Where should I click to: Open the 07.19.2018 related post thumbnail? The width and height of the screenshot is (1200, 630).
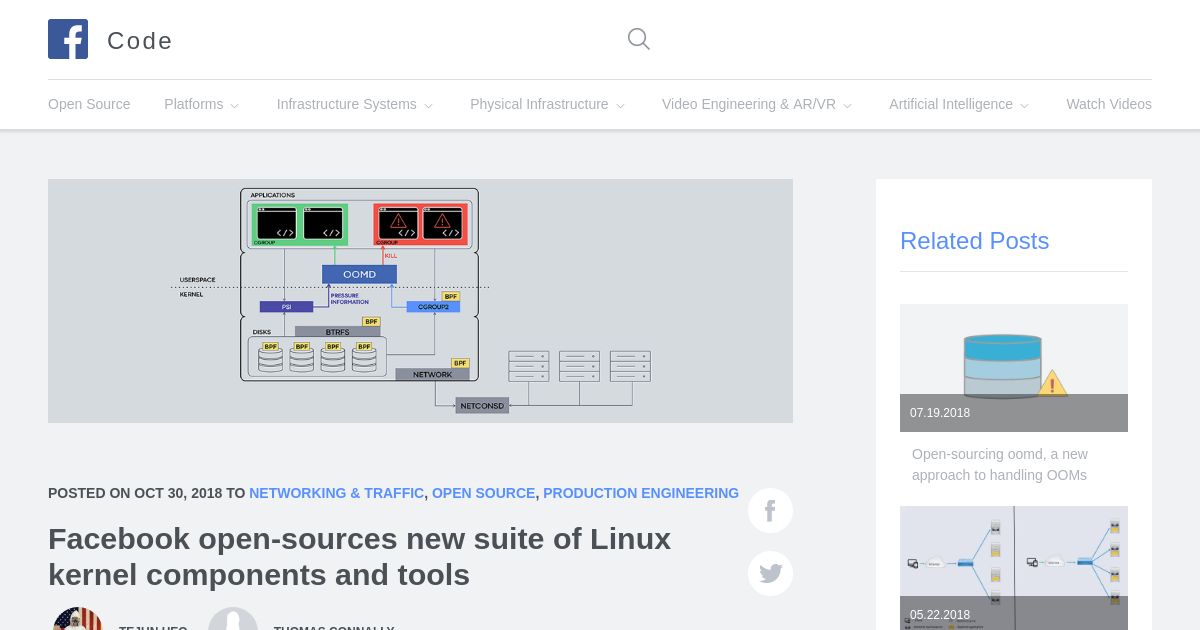click(1014, 368)
